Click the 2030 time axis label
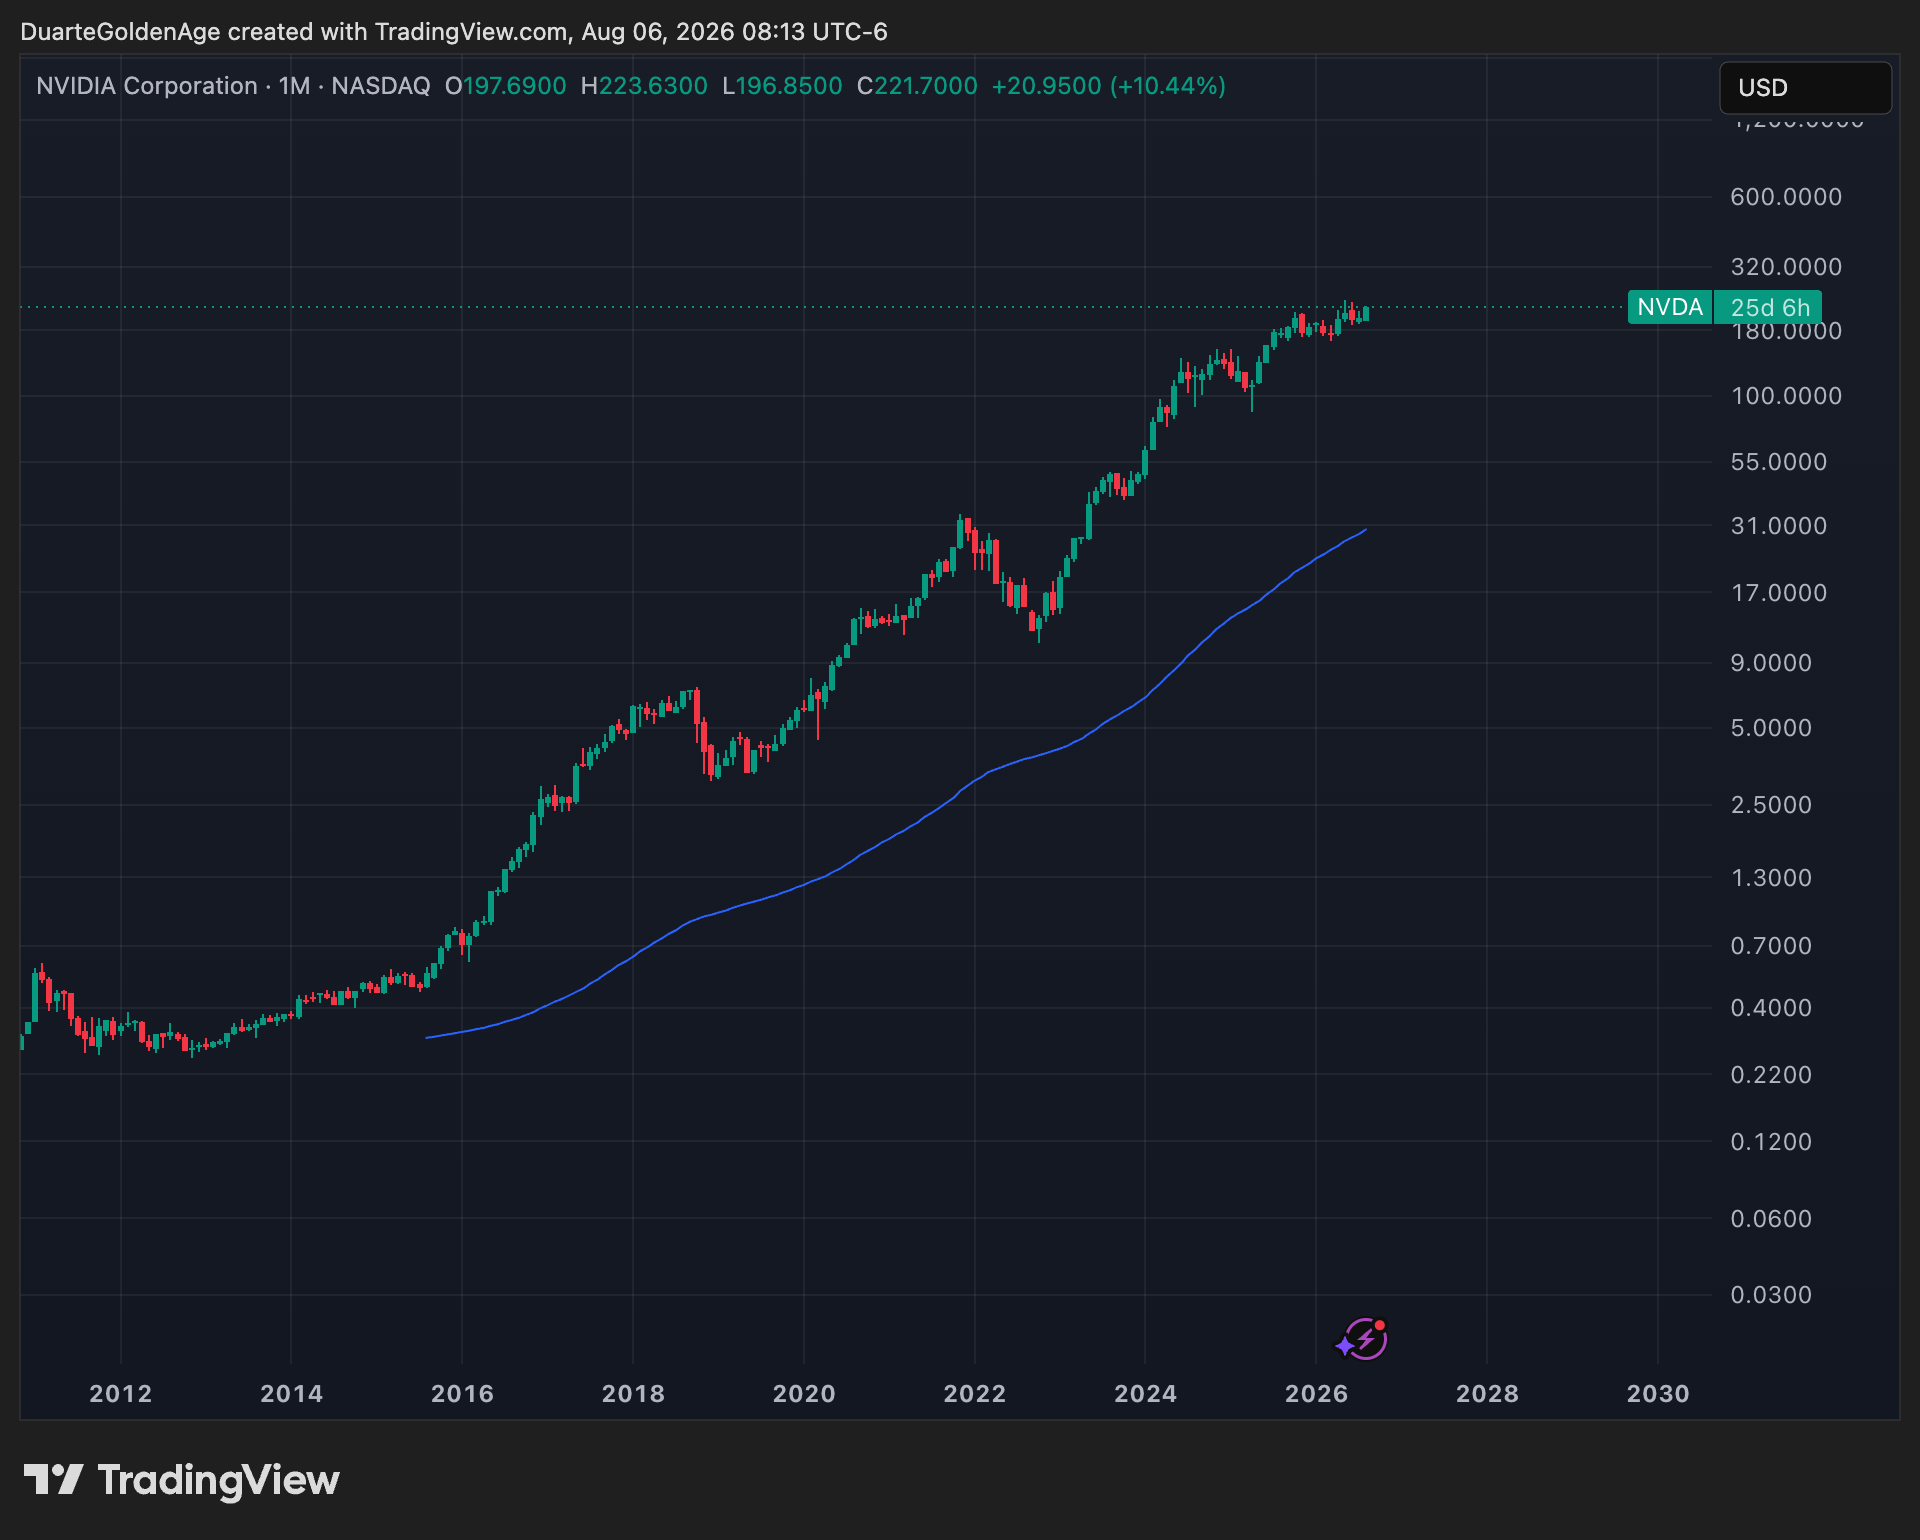 (x=1659, y=1394)
